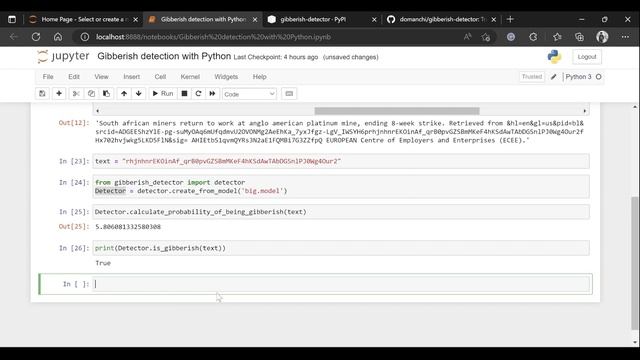
Task: Click the output horizontal scrollbar thumb
Action: click(397, 111)
